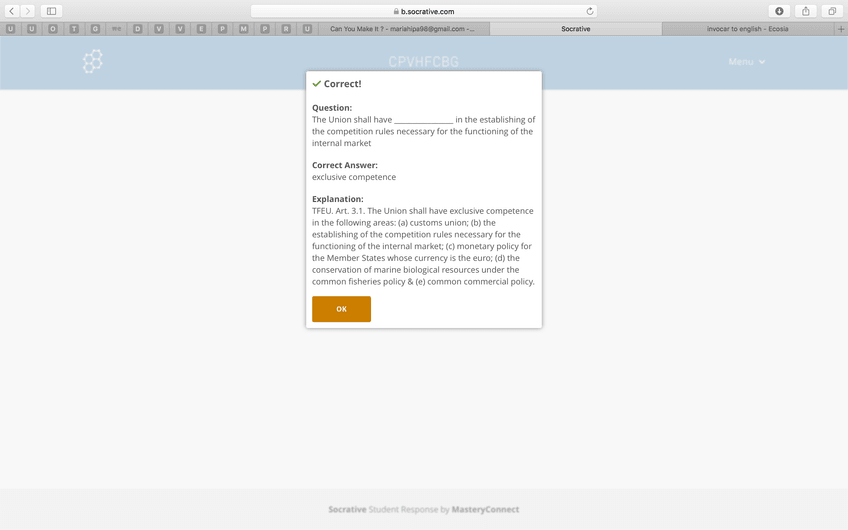Click the padlock icon in the address bar
The width and height of the screenshot is (848, 530).
(x=396, y=11)
